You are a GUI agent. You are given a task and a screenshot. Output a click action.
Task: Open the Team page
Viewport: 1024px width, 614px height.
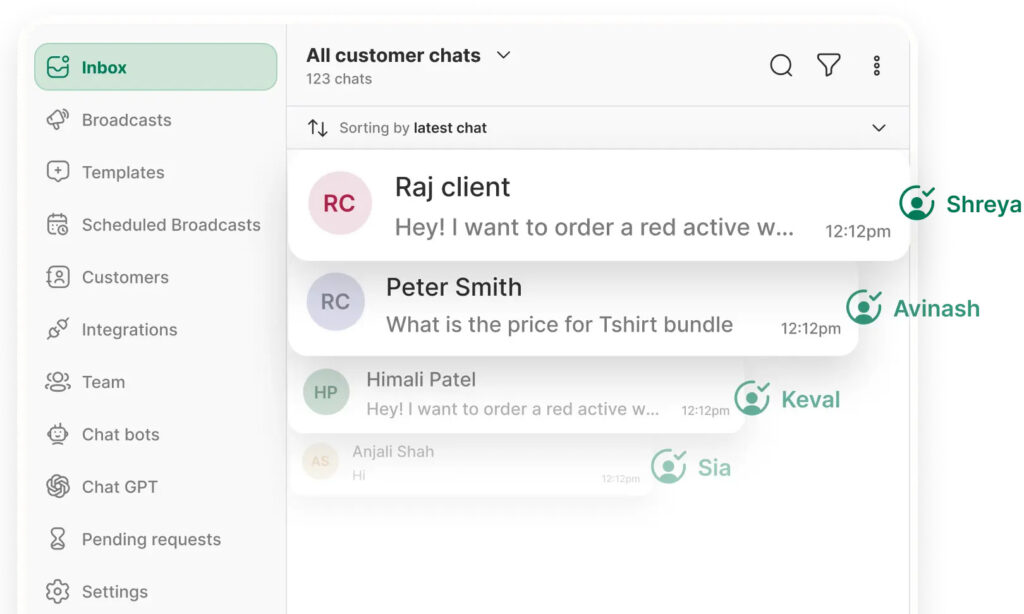pos(103,382)
